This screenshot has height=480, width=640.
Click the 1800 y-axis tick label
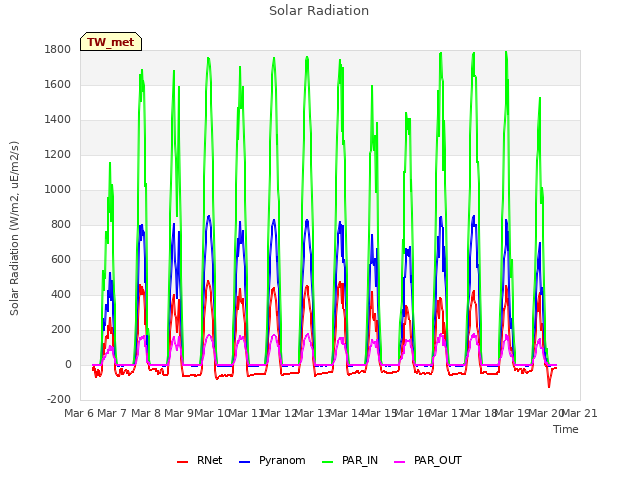[x=58, y=49]
